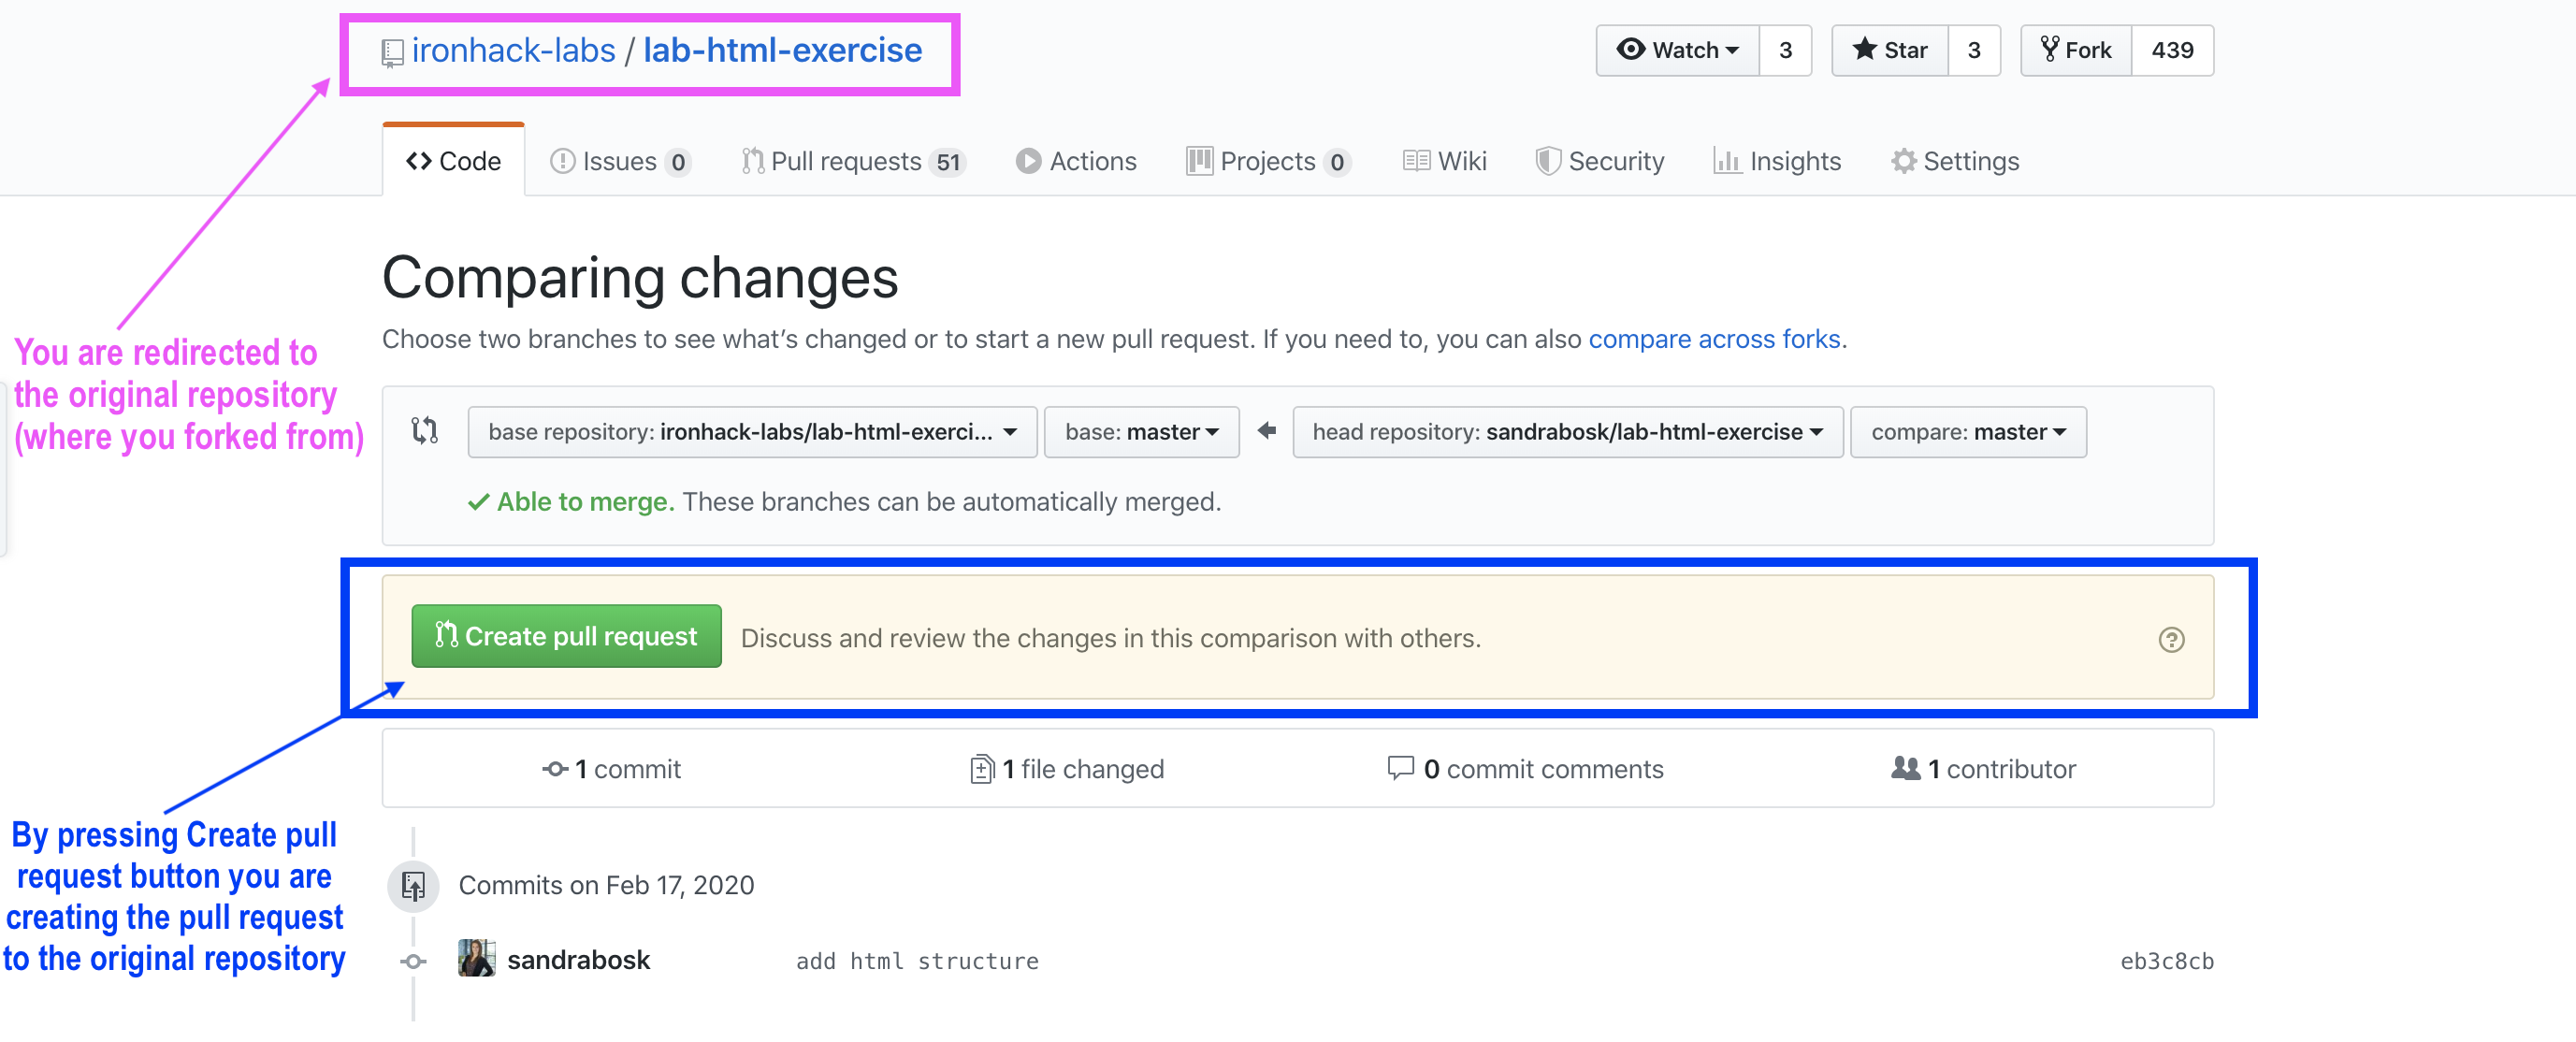Image resolution: width=2576 pixels, height=1042 pixels.
Task: Open the base: master branch dropdown
Action: [x=1141, y=432]
